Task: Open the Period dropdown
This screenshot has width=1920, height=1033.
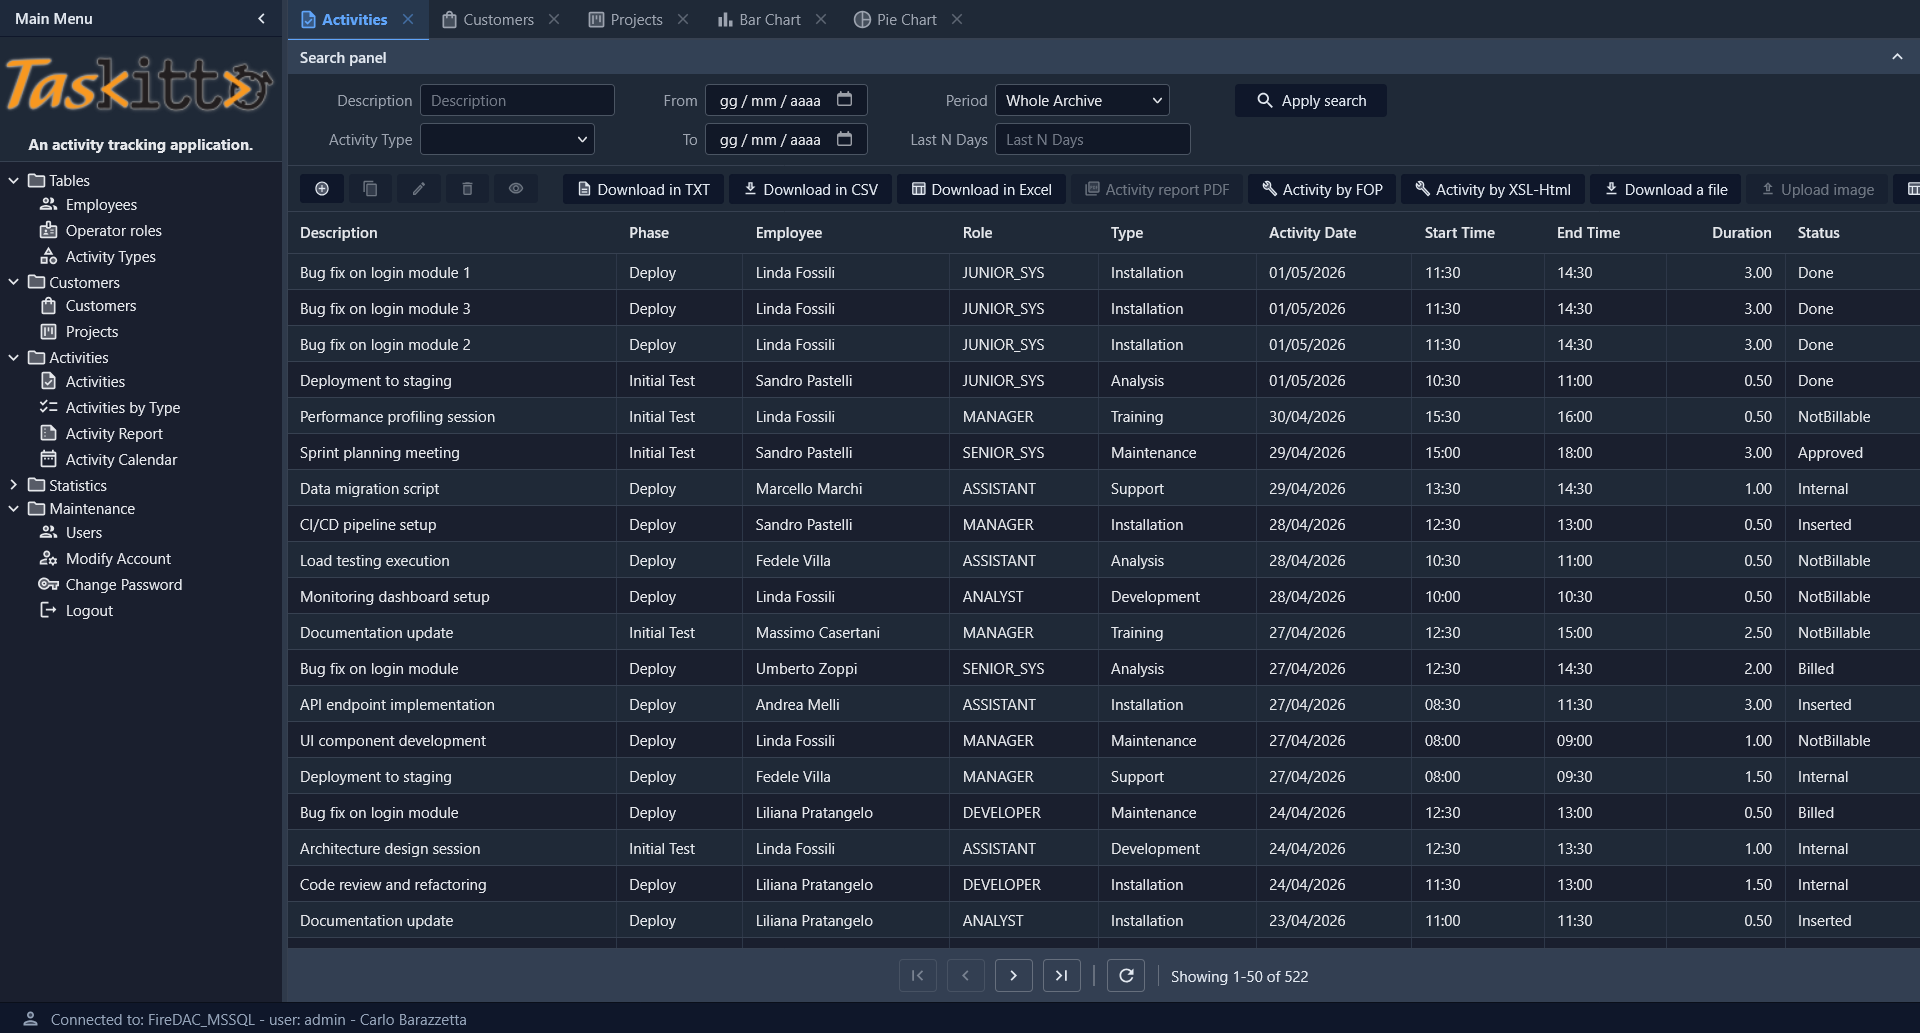Action: pos(1082,100)
